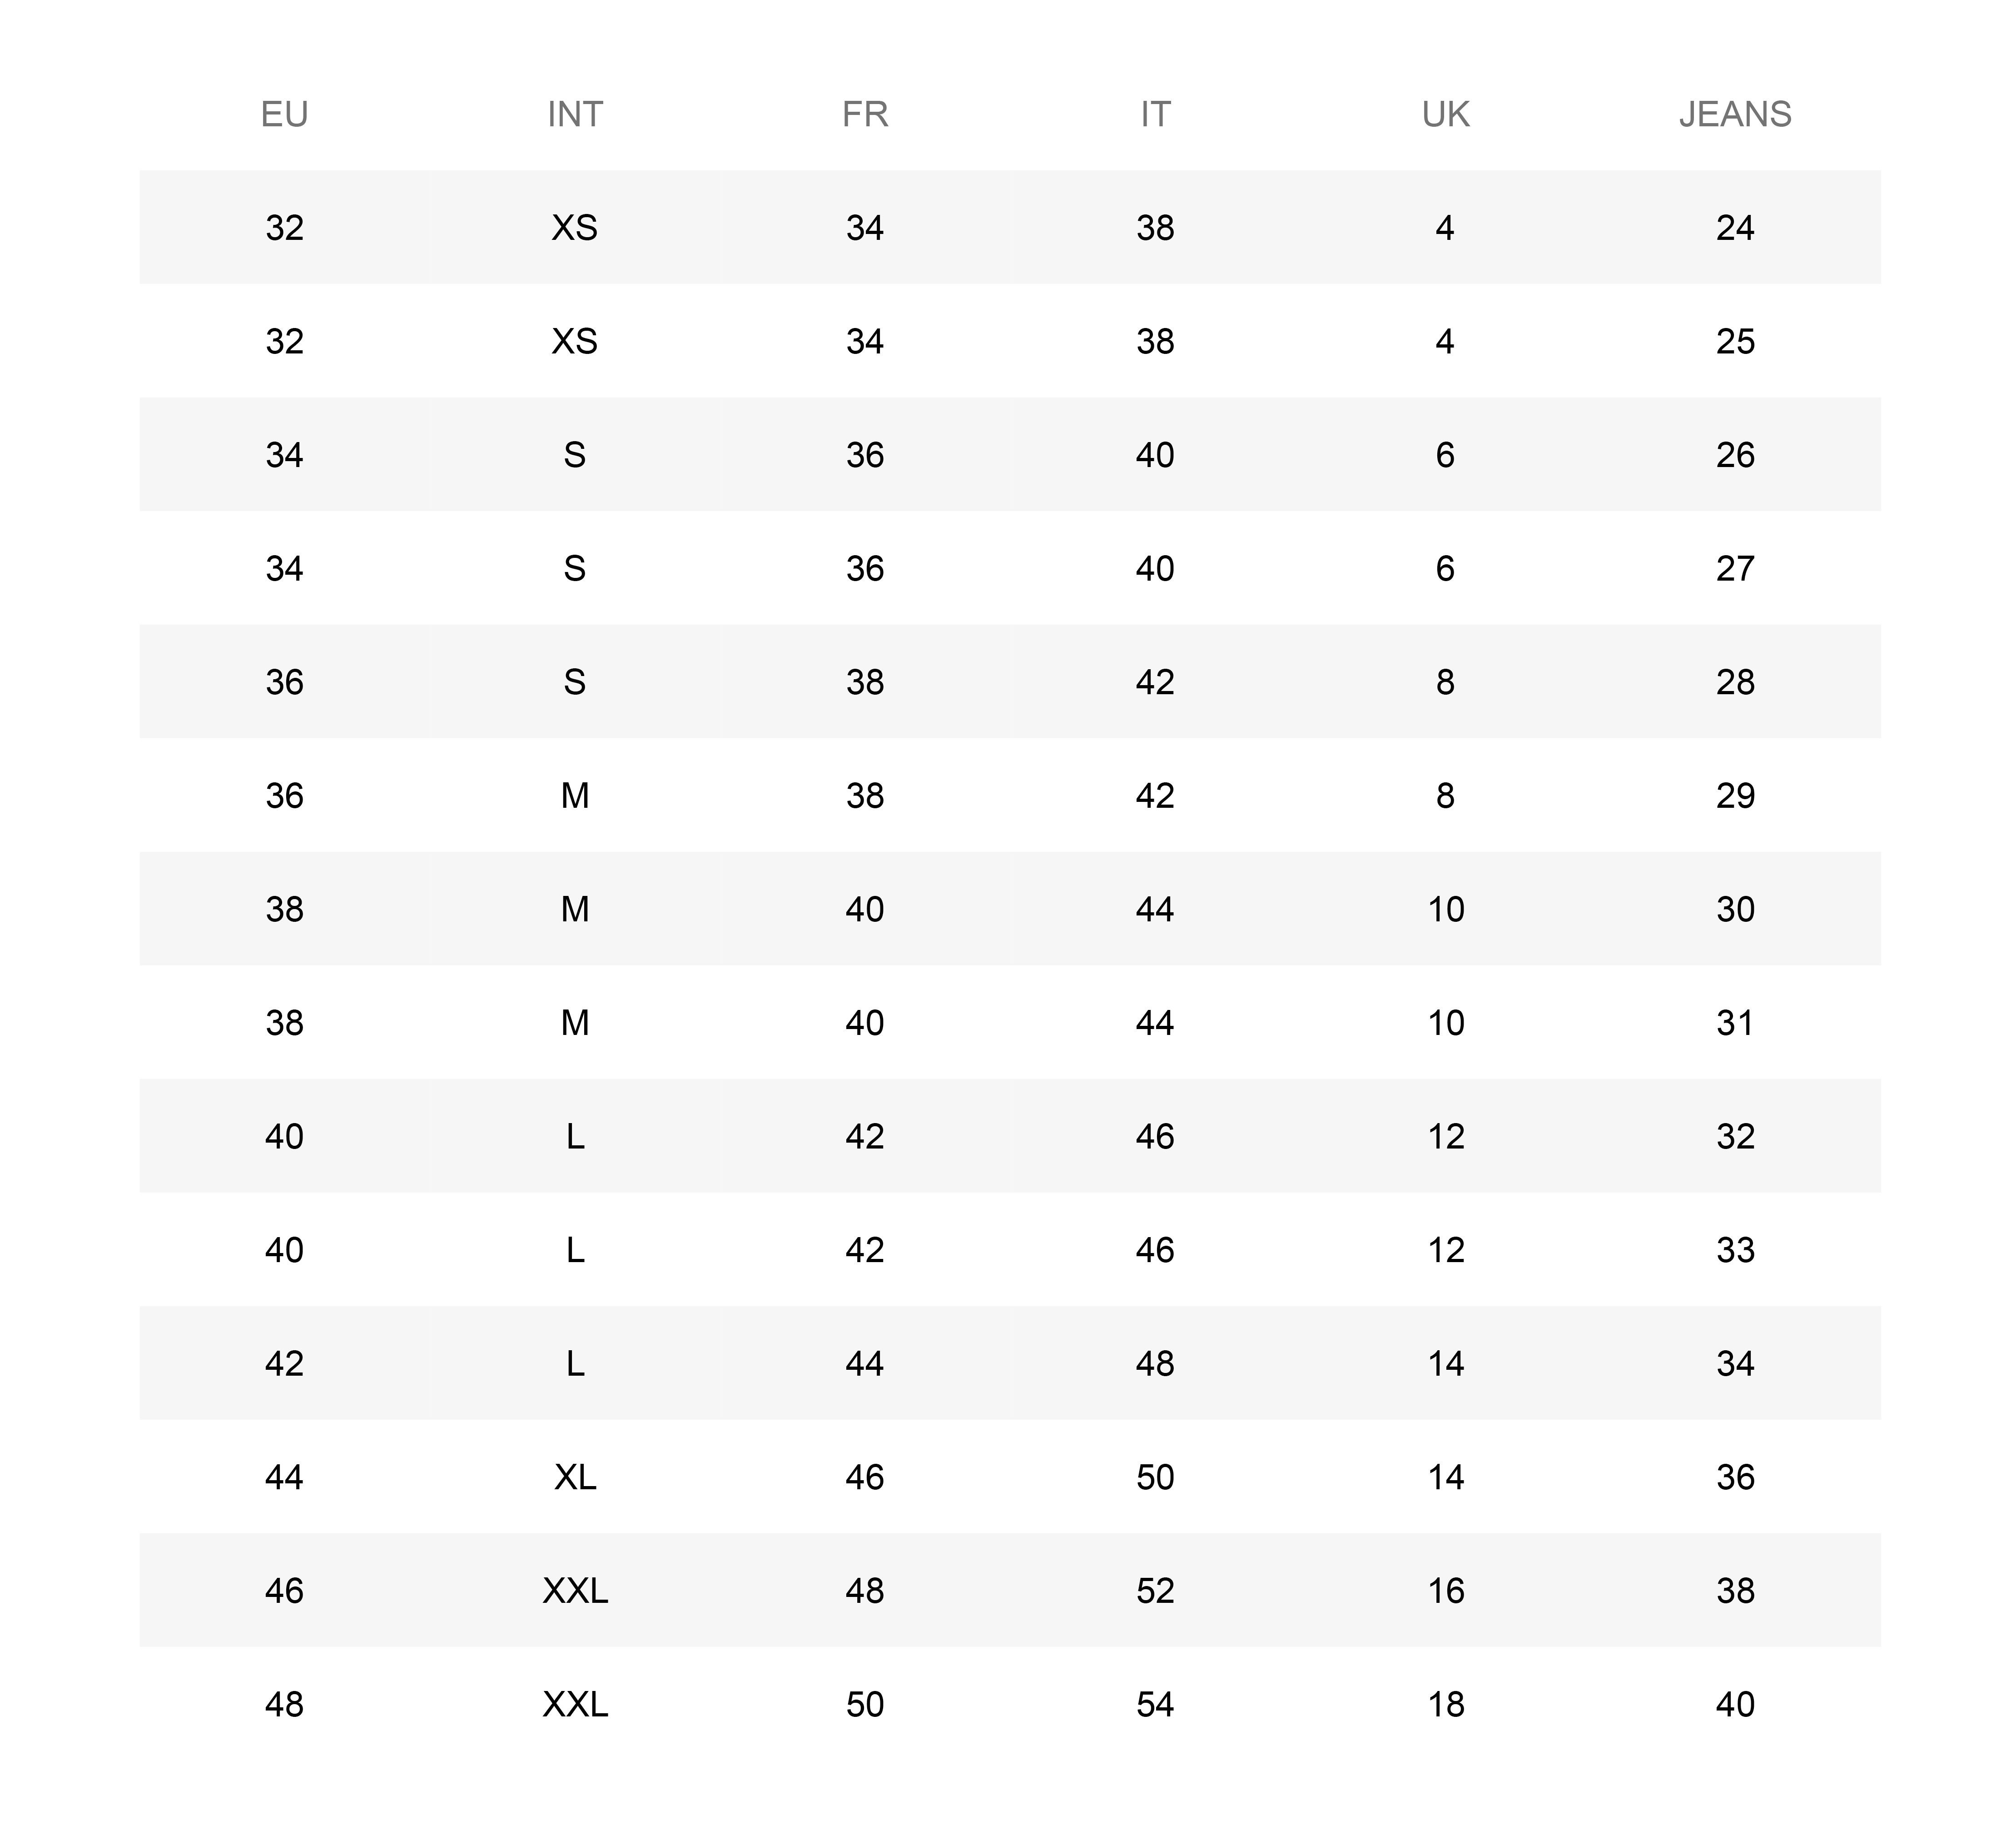
Task: Select the XL size cell
Action: [x=575, y=1477]
